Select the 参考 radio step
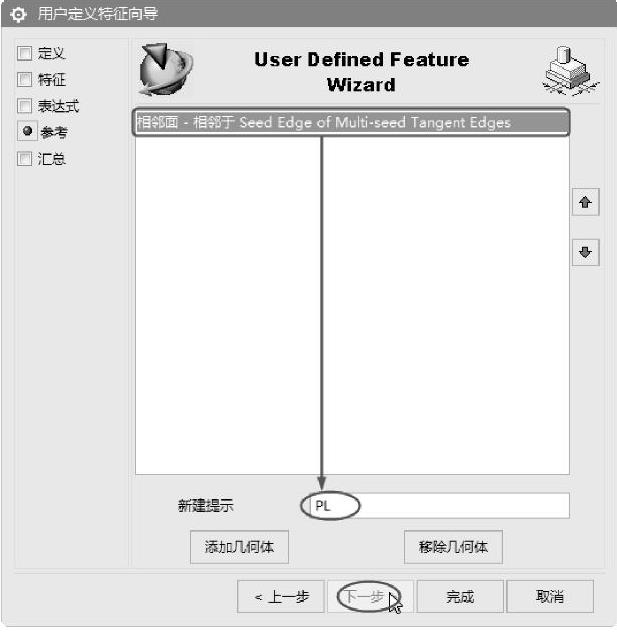 pos(27,131)
